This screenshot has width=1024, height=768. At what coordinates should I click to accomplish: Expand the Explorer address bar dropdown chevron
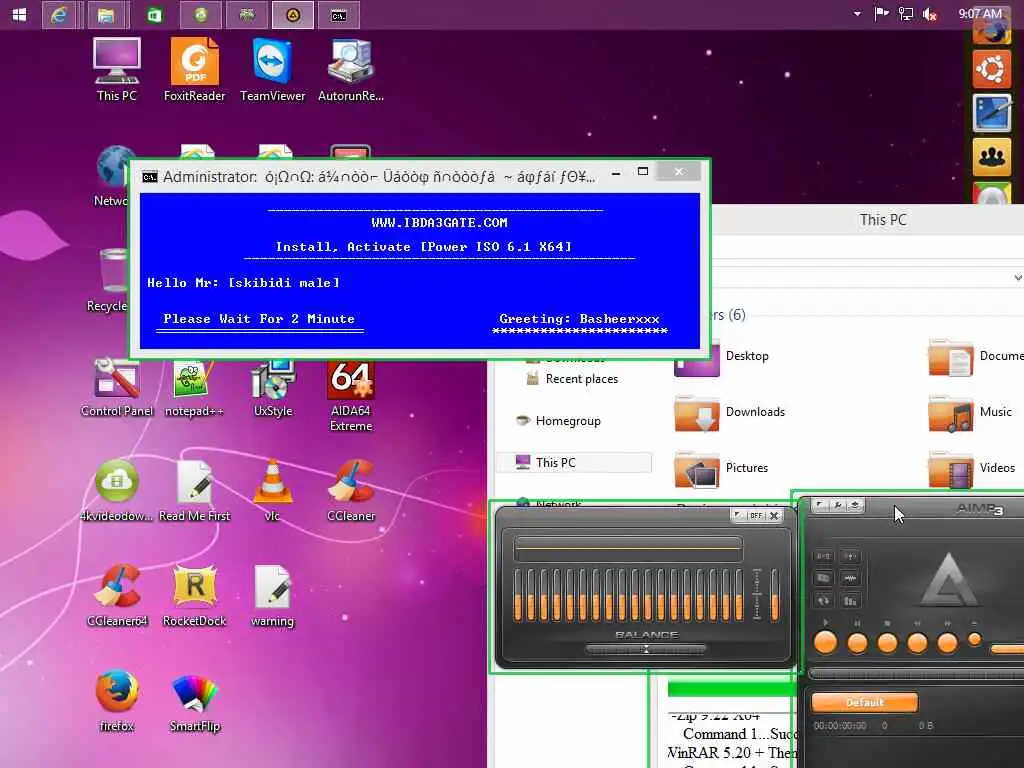(1017, 278)
